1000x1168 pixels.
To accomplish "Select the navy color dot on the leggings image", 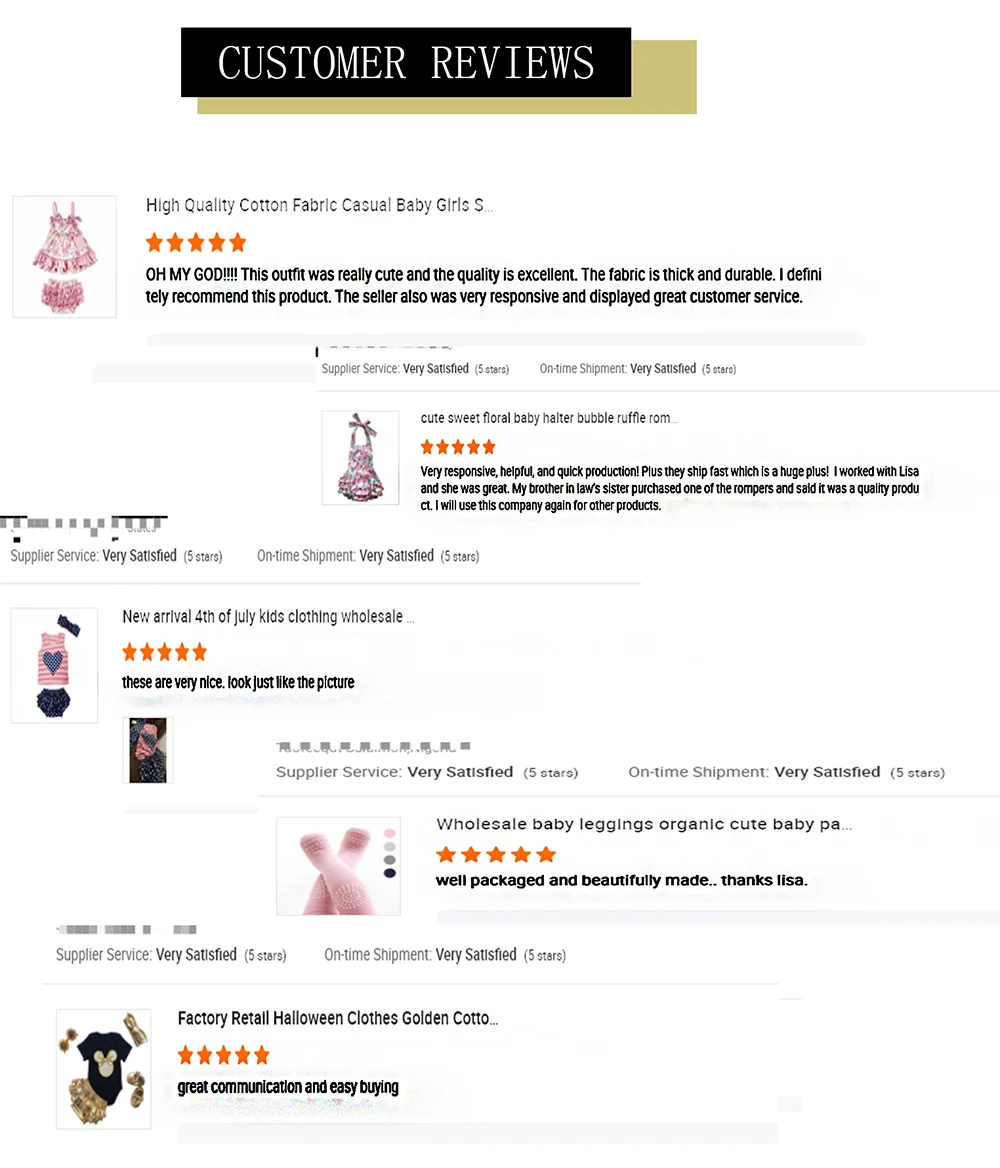I will (389, 873).
